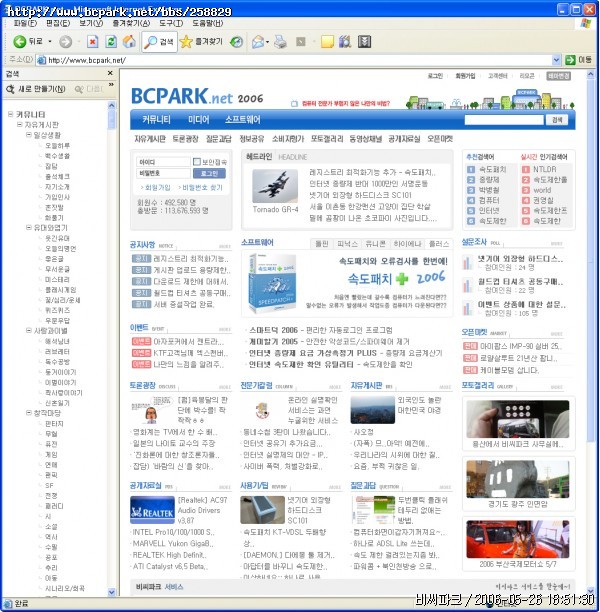The width and height of the screenshot is (600, 612).
Task: Print the page using printer icon
Action: [x=280, y=42]
